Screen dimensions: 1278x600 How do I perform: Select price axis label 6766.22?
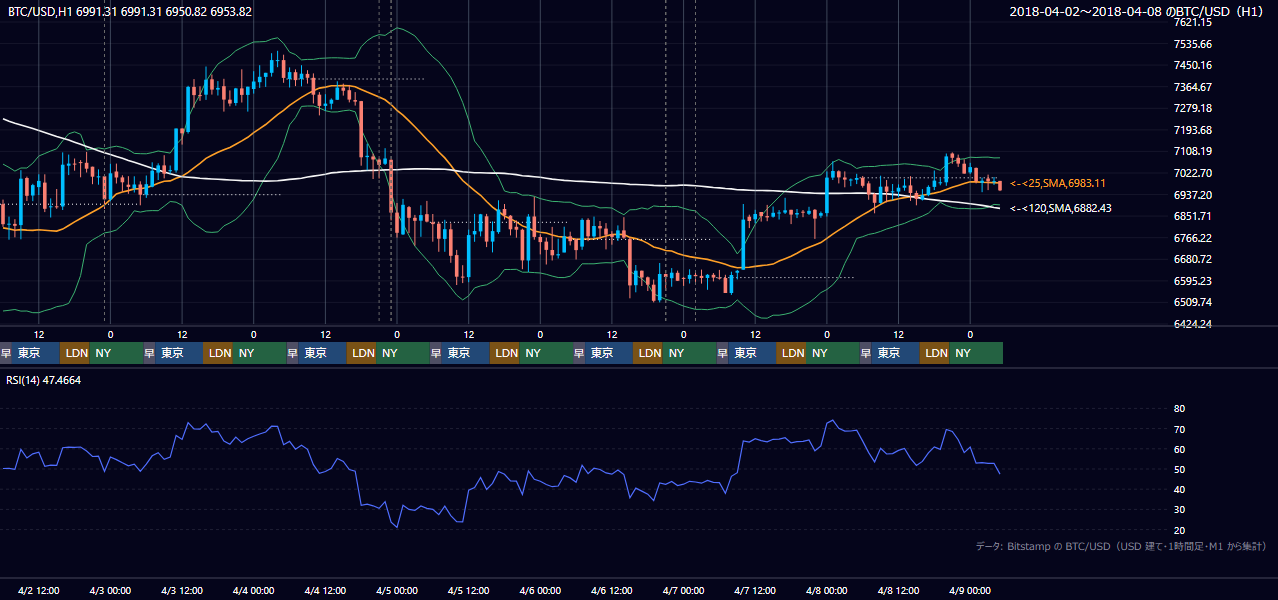[x=1193, y=238]
